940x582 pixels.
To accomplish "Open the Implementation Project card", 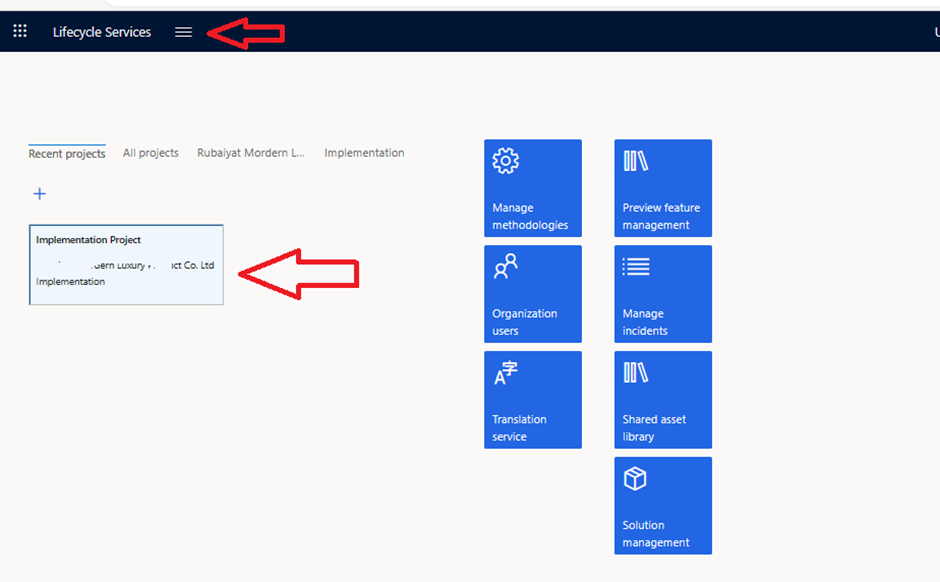I will point(126,264).
